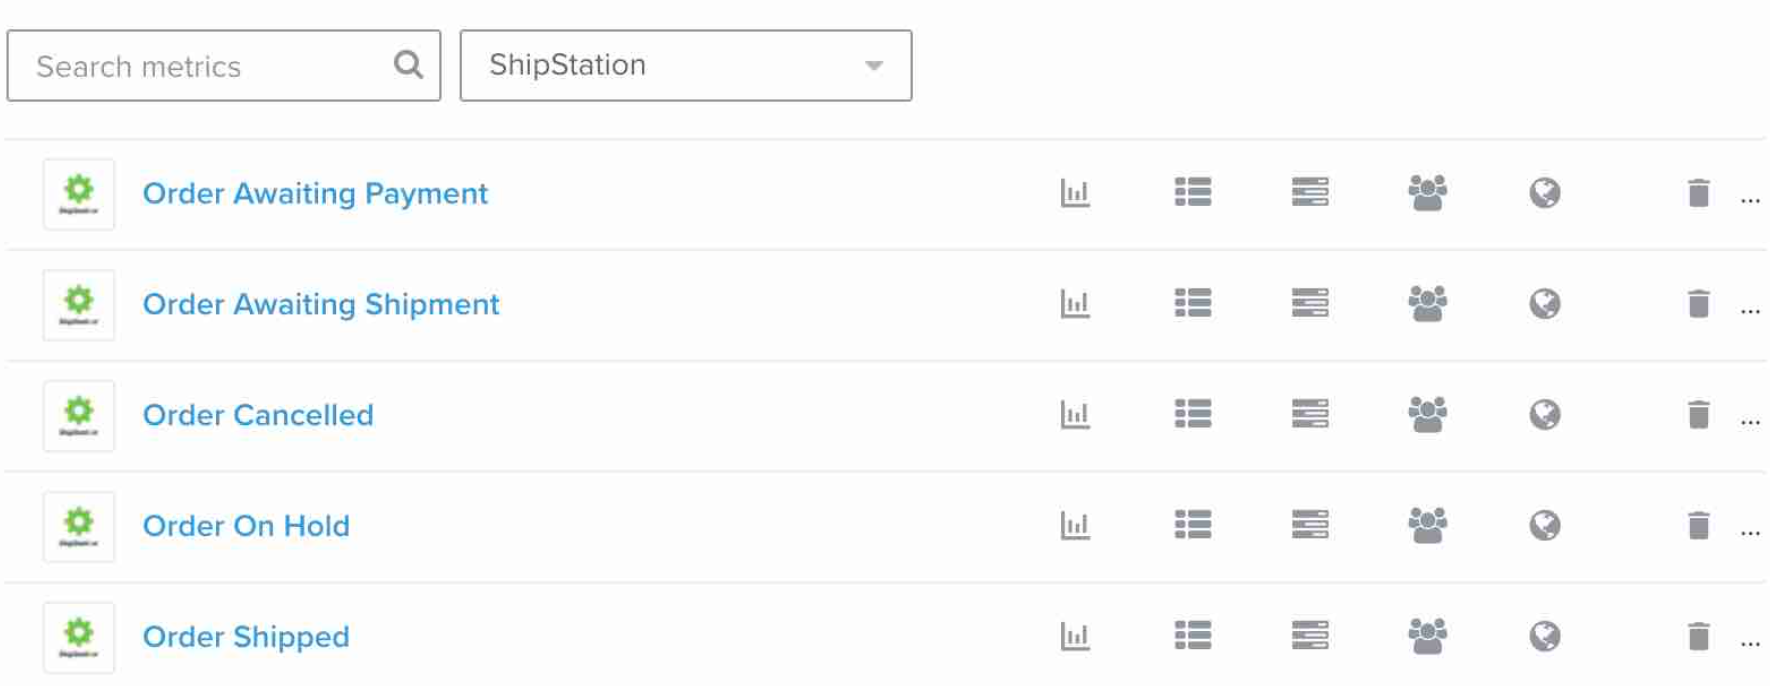Open the Order Awaiting Payment metric
Viewport: 1770px width, 686px height.
[x=315, y=193]
